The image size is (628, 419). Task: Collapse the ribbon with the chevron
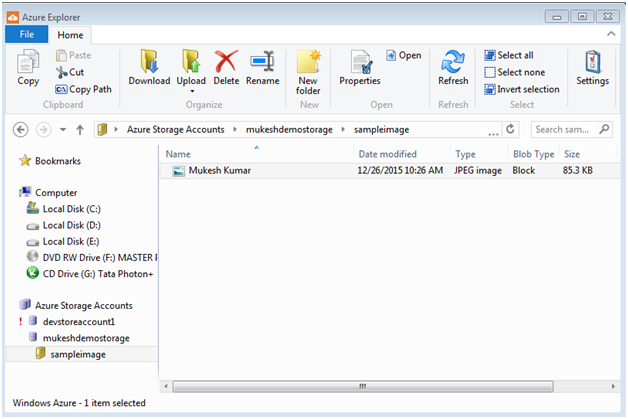click(x=611, y=34)
